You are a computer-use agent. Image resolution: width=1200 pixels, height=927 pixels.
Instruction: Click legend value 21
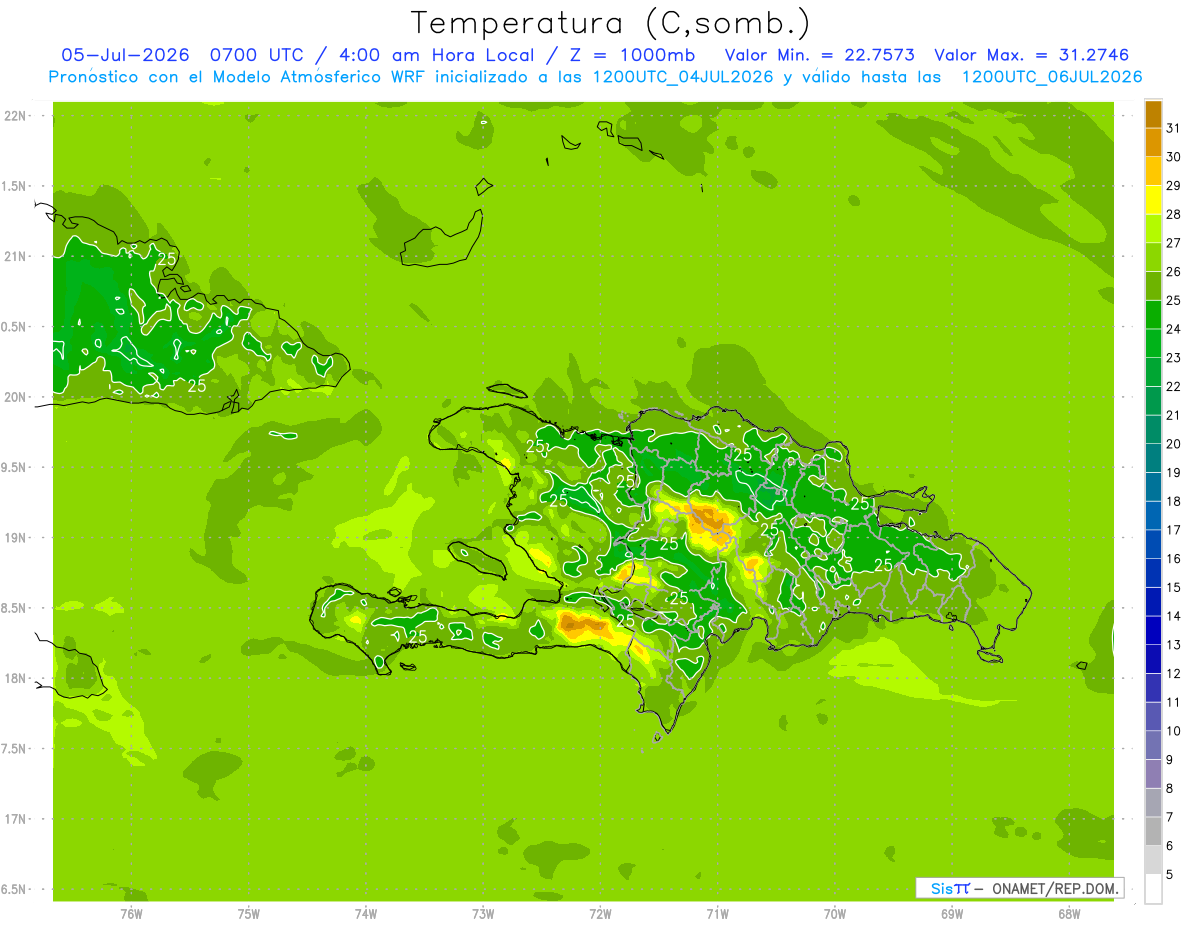tap(1173, 415)
